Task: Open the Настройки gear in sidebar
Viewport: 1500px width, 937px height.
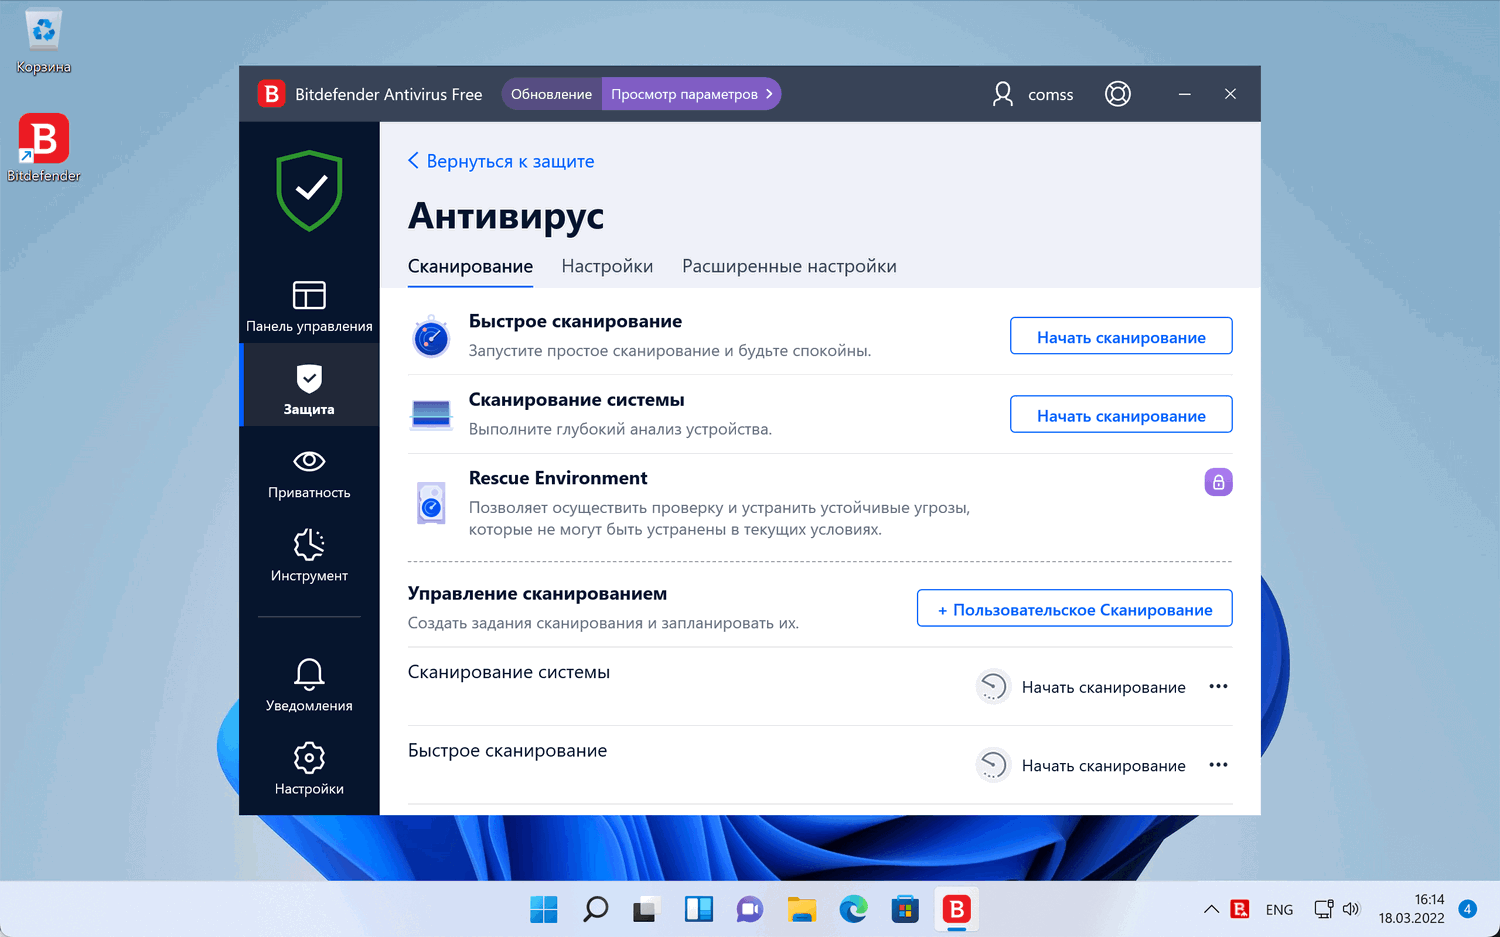Action: [x=309, y=768]
